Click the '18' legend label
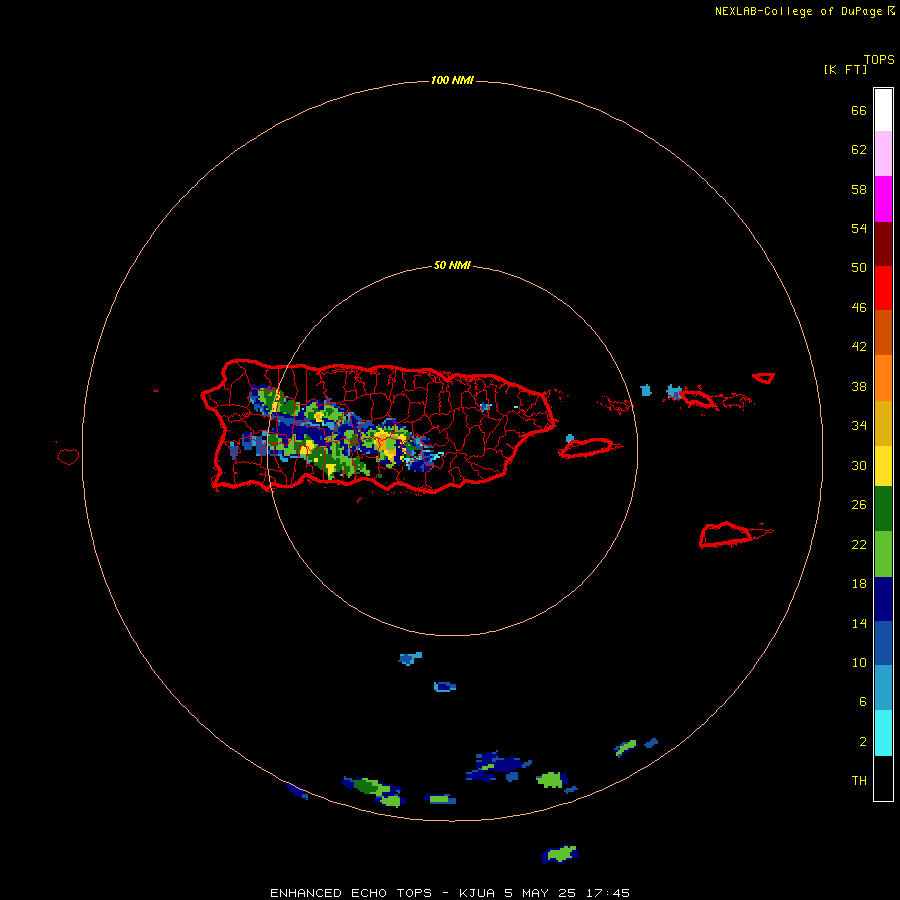Viewport: 900px width, 900px height. [x=859, y=584]
